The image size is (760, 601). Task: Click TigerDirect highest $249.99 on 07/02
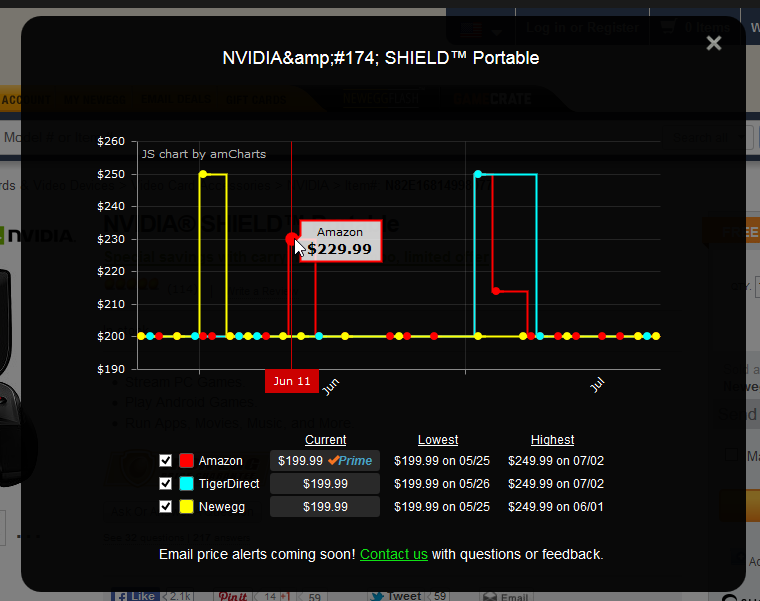[x=556, y=484]
